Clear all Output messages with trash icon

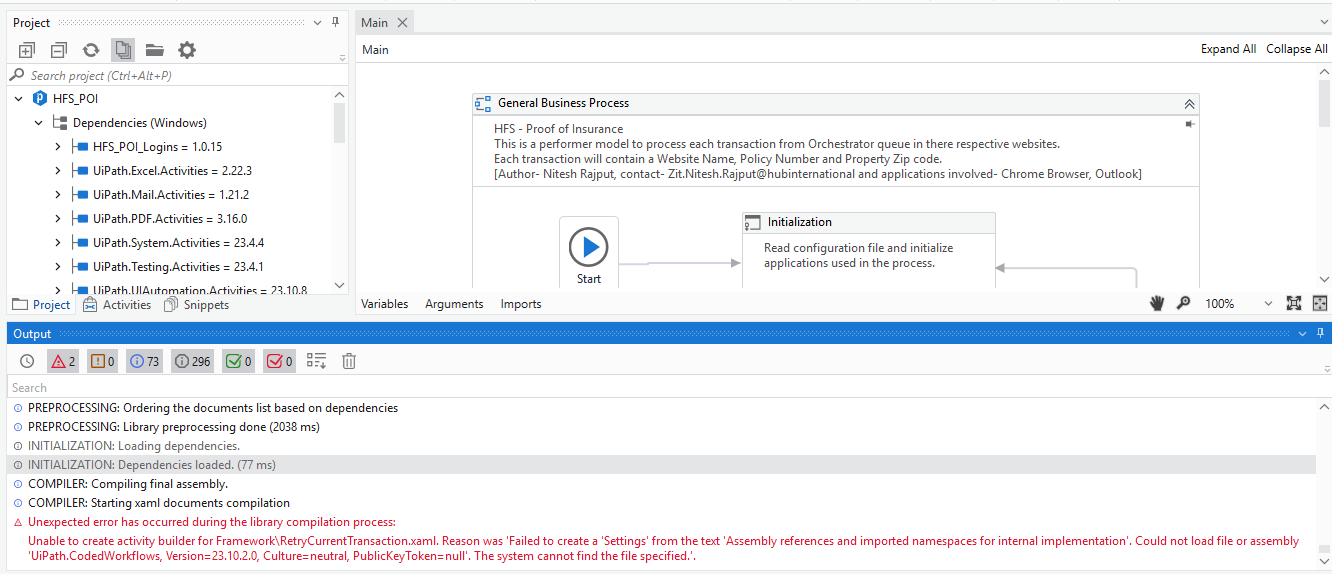tap(349, 361)
